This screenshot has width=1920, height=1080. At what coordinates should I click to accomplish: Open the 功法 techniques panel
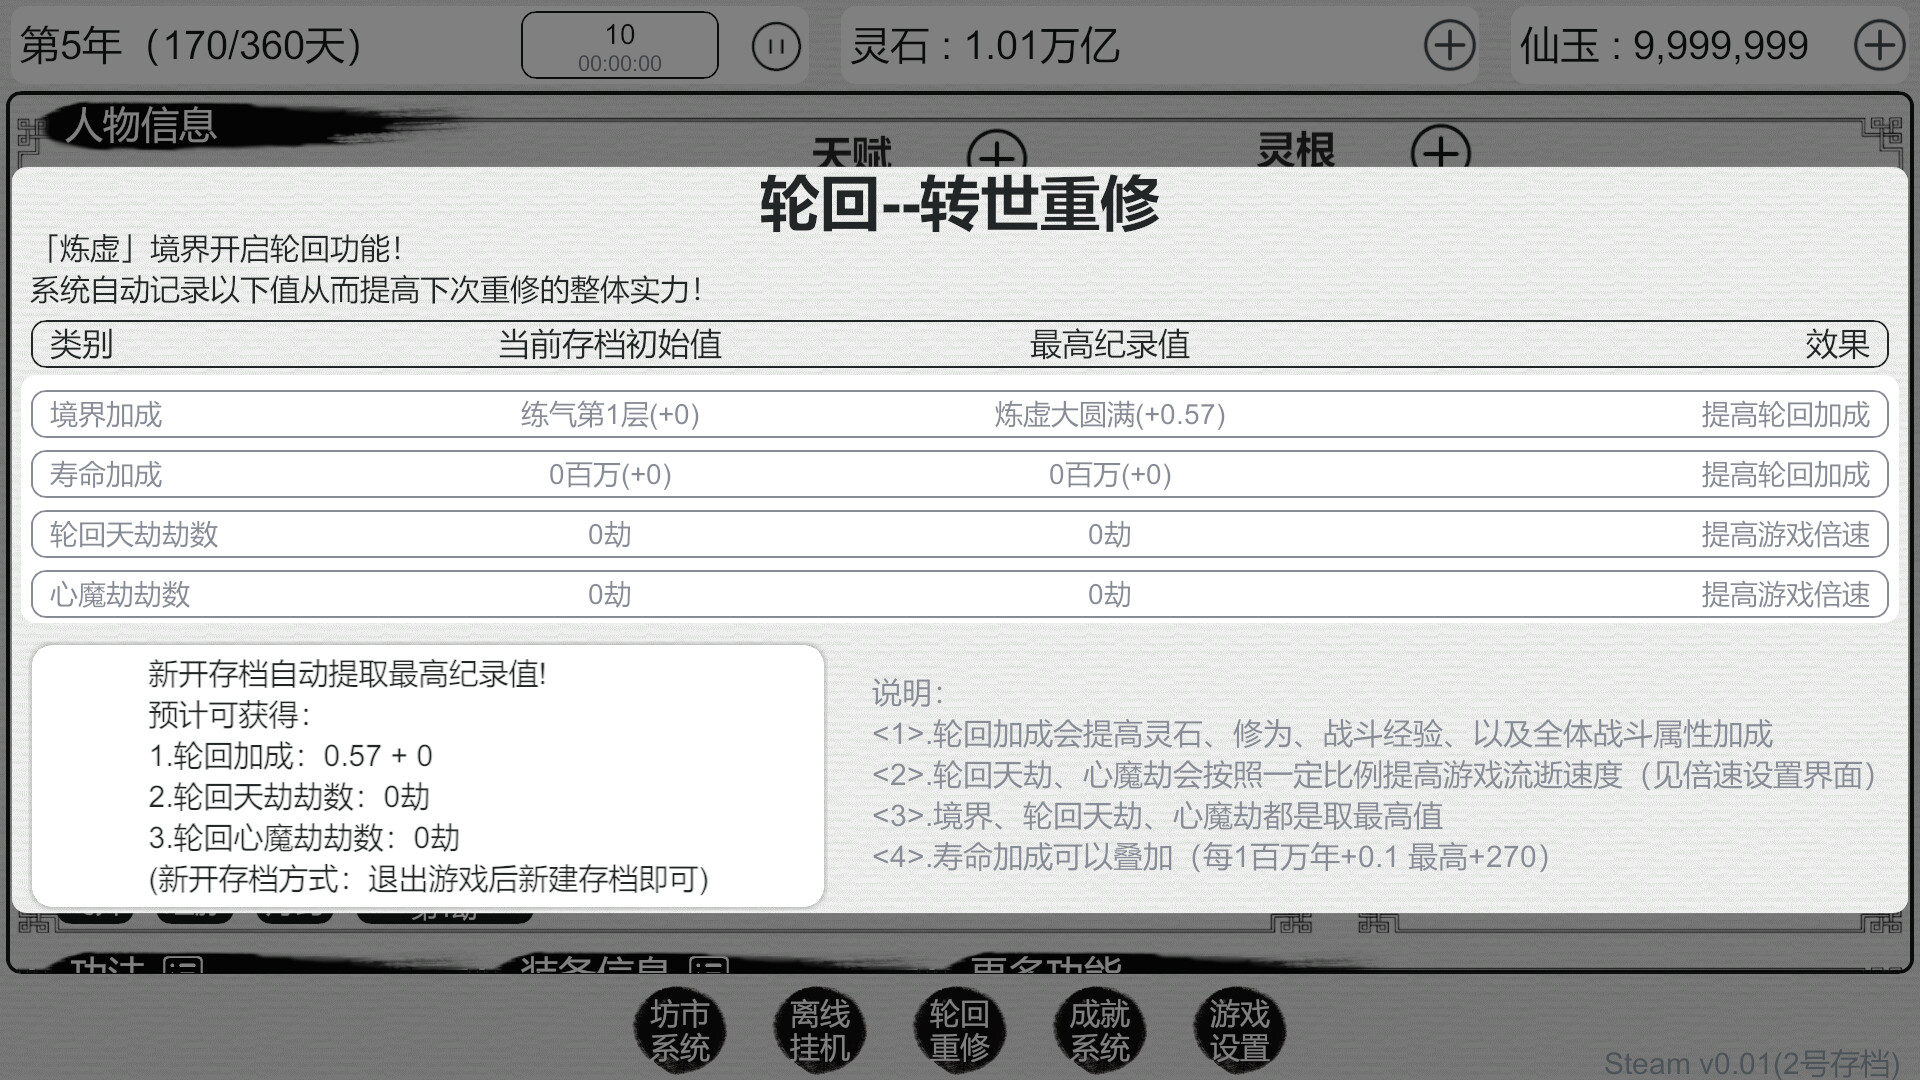pyautogui.click(x=108, y=965)
